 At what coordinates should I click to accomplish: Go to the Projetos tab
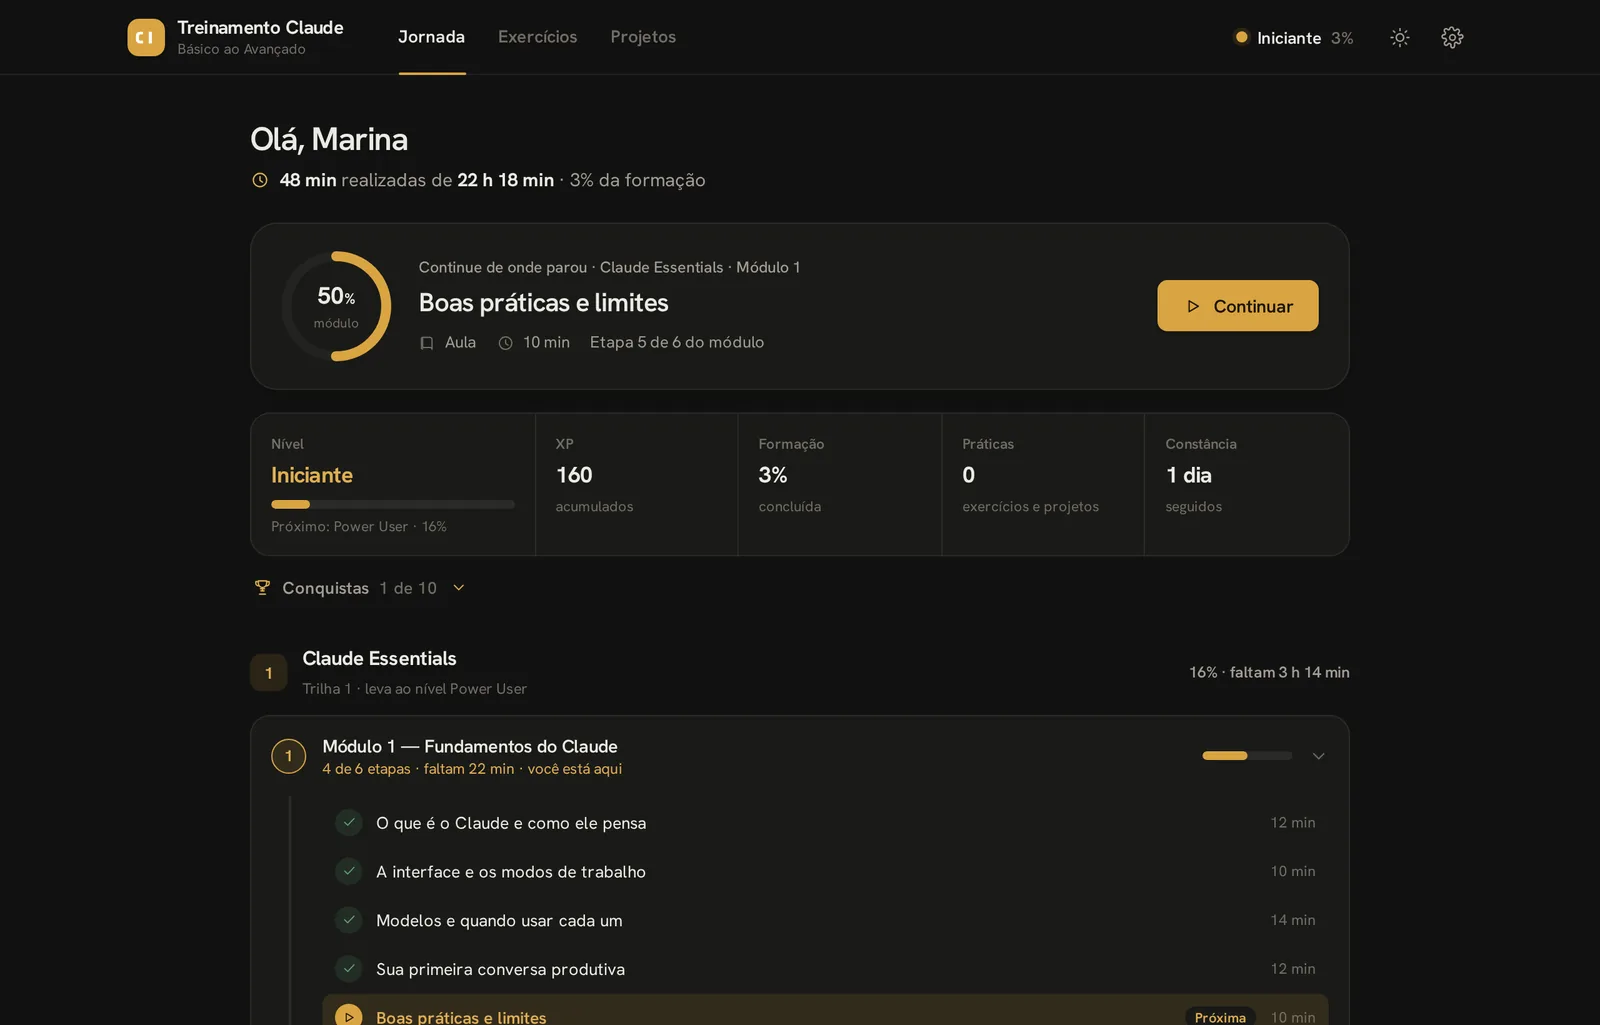coord(643,37)
